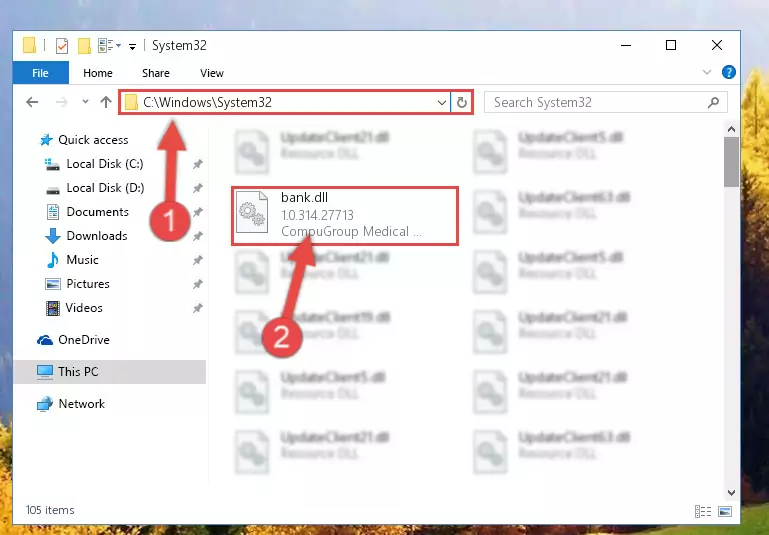The width and height of the screenshot is (769, 535).
Task: Switch to the Share ribbon tab
Action: pyautogui.click(x=156, y=73)
